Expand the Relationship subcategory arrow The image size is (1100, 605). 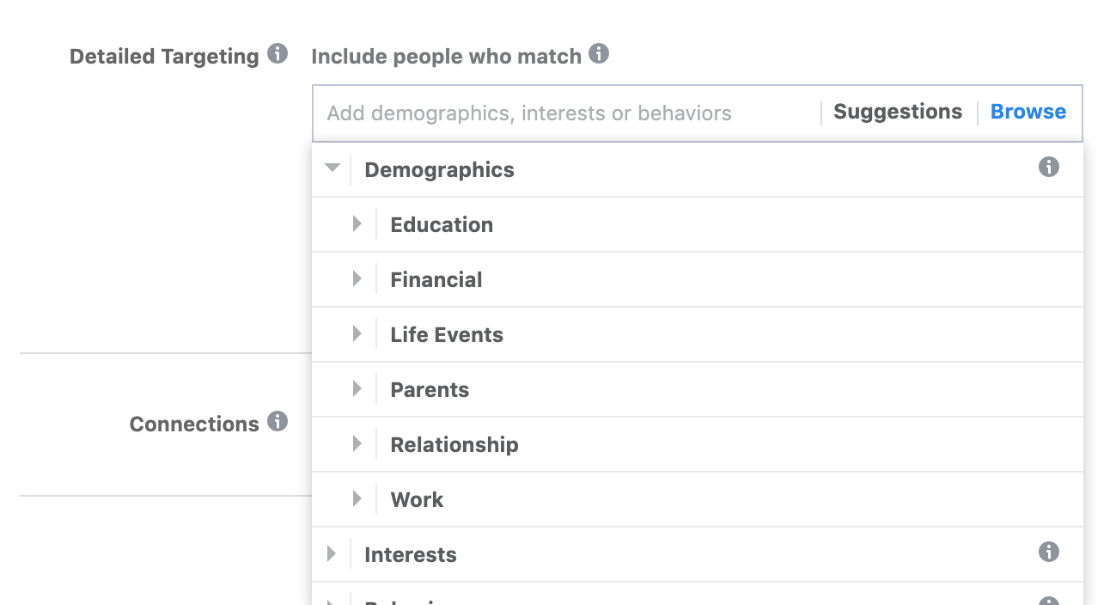coord(357,444)
